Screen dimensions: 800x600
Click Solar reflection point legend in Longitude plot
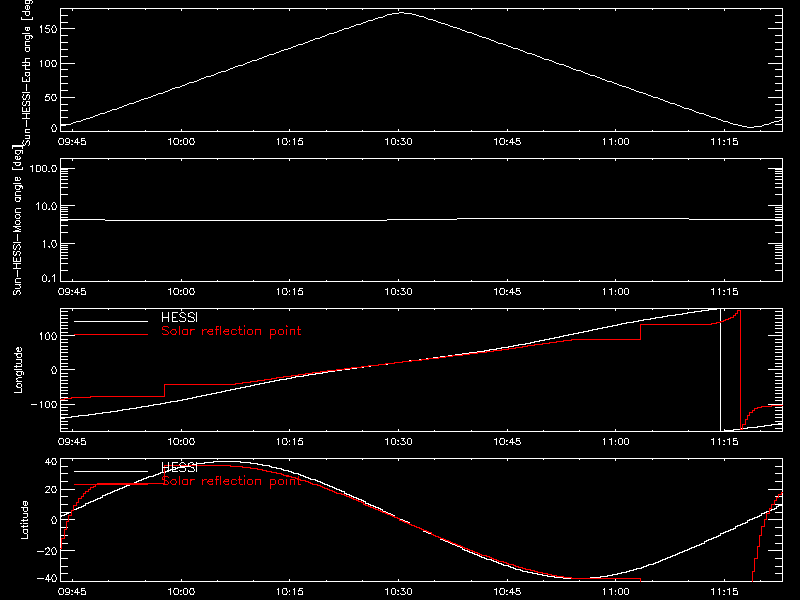point(231,331)
